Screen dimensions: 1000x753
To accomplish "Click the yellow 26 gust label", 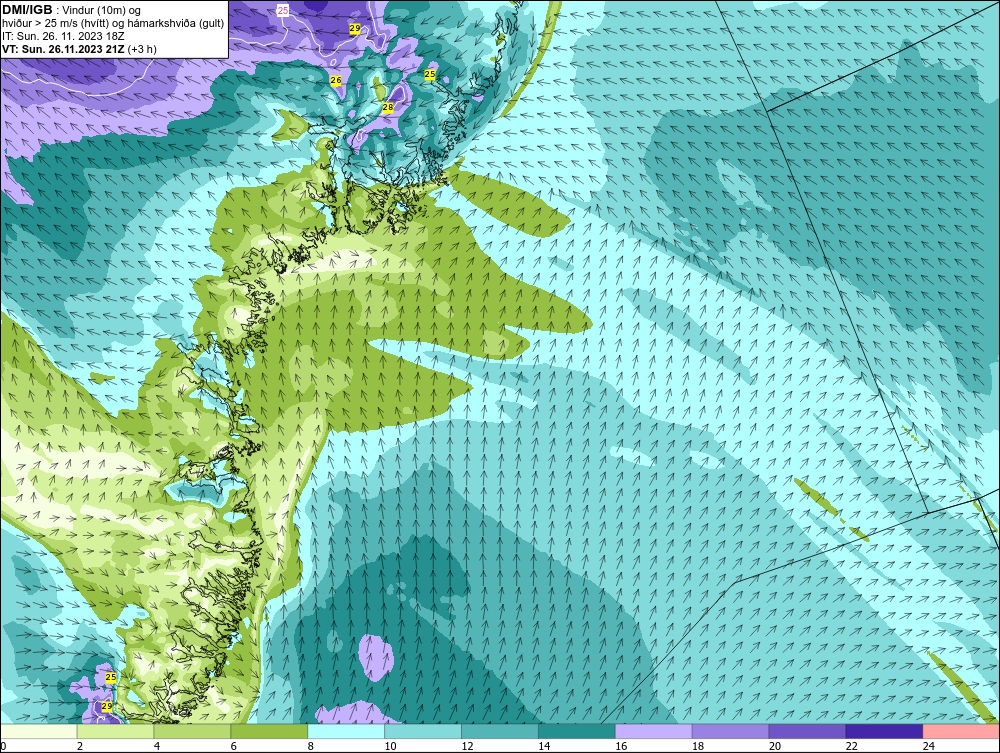I will [x=336, y=80].
